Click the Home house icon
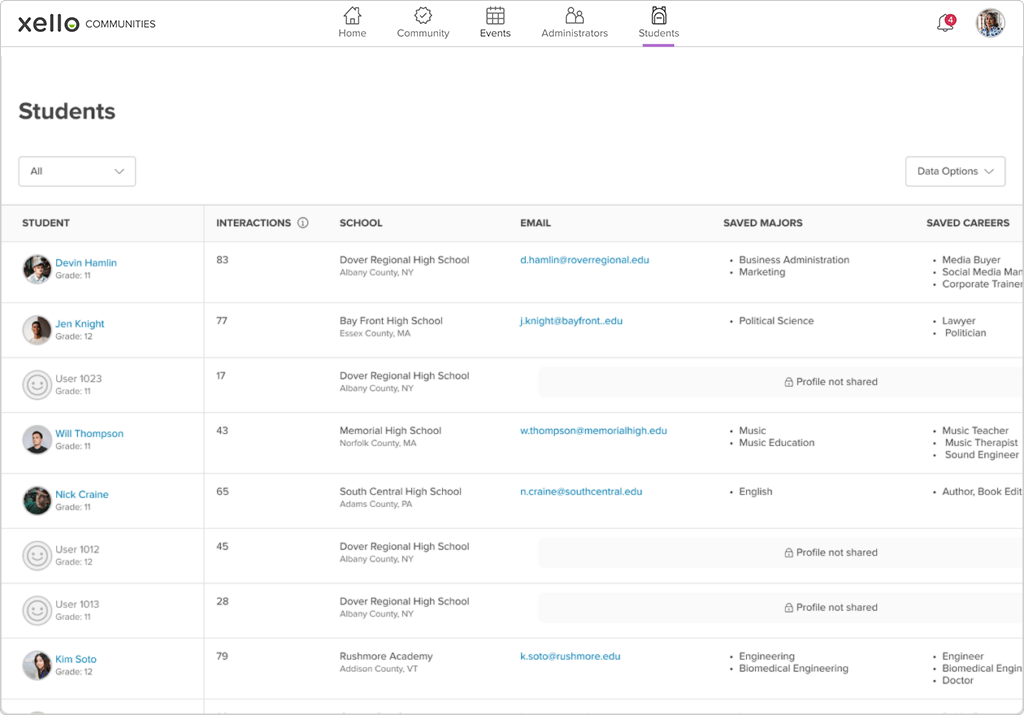1024x715 pixels. pyautogui.click(x=352, y=16)
